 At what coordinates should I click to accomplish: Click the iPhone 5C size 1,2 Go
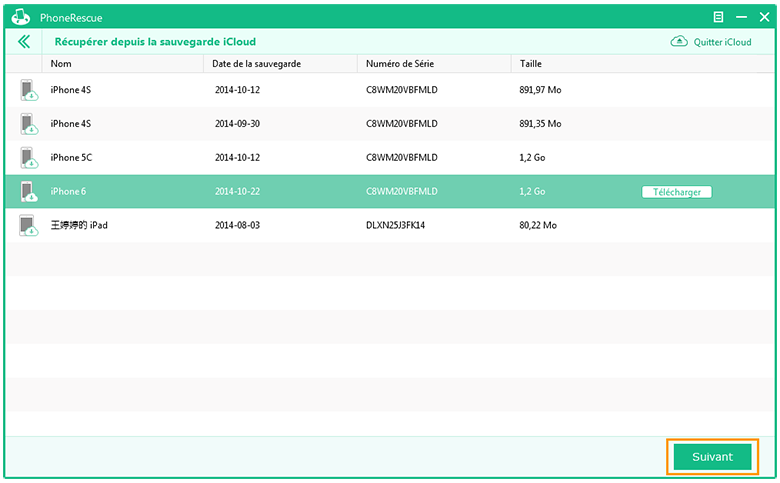click(x=532, y=158)
